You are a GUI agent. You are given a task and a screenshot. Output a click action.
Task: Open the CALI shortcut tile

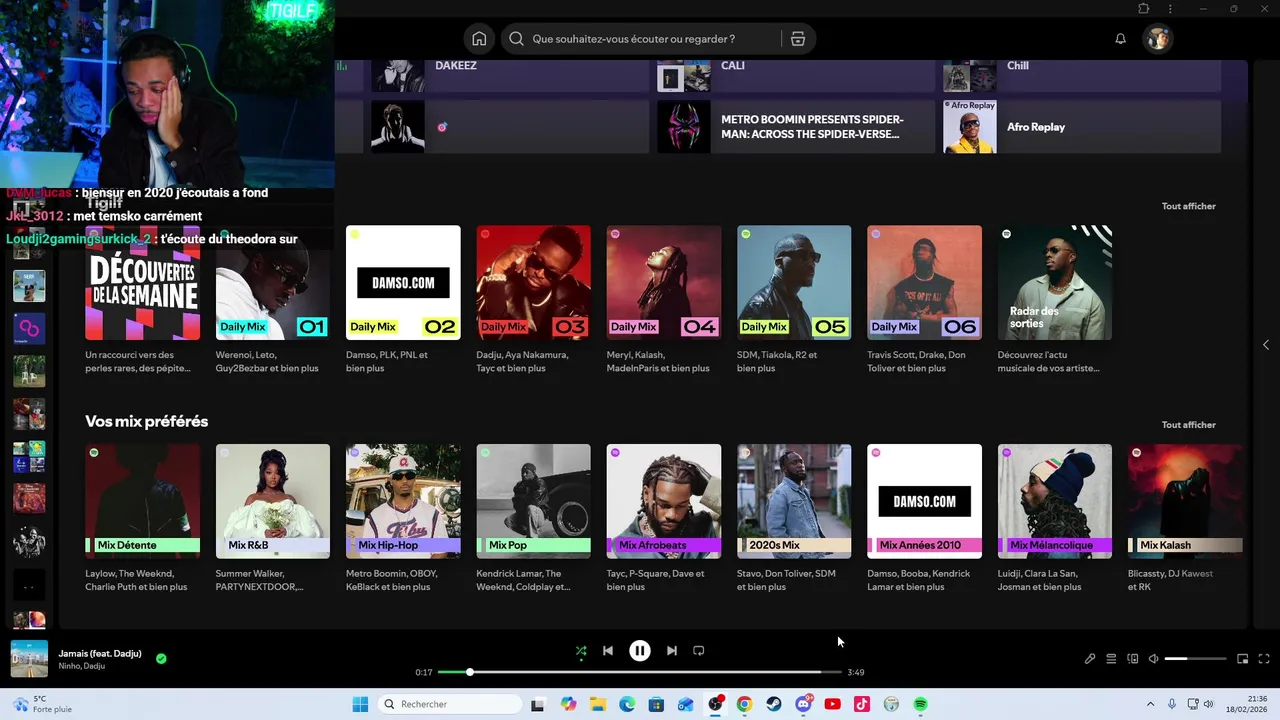[x=795, y=76]
